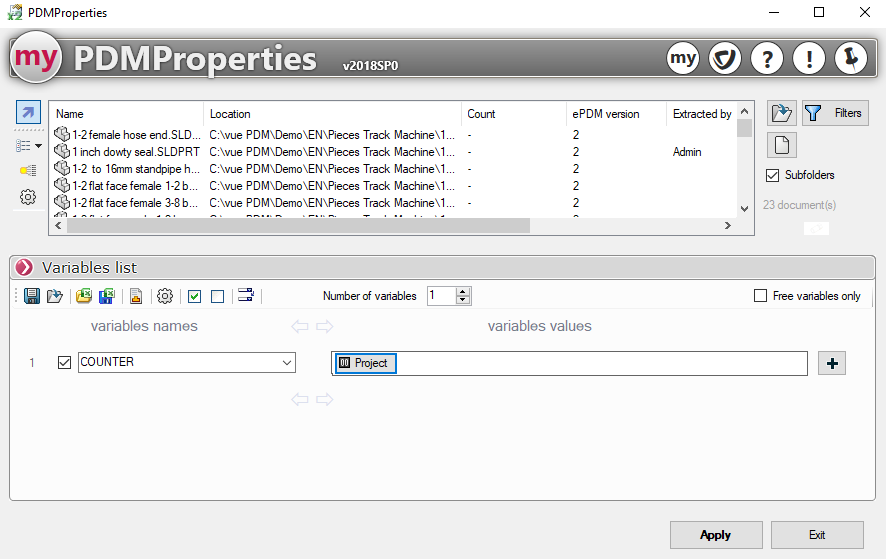Enable the Free variables only checkbox
This screenshot has width=886, height=559.
point(760,296)
